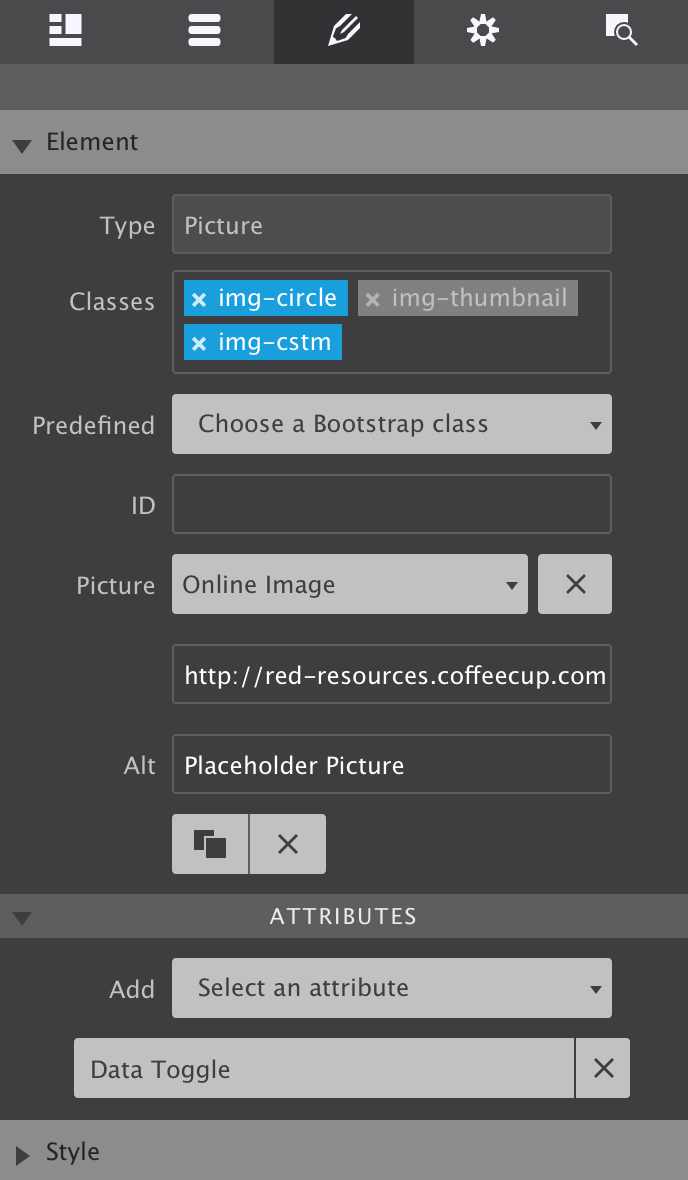Collapse the ATTRIBUTES section

click(22, 916)
